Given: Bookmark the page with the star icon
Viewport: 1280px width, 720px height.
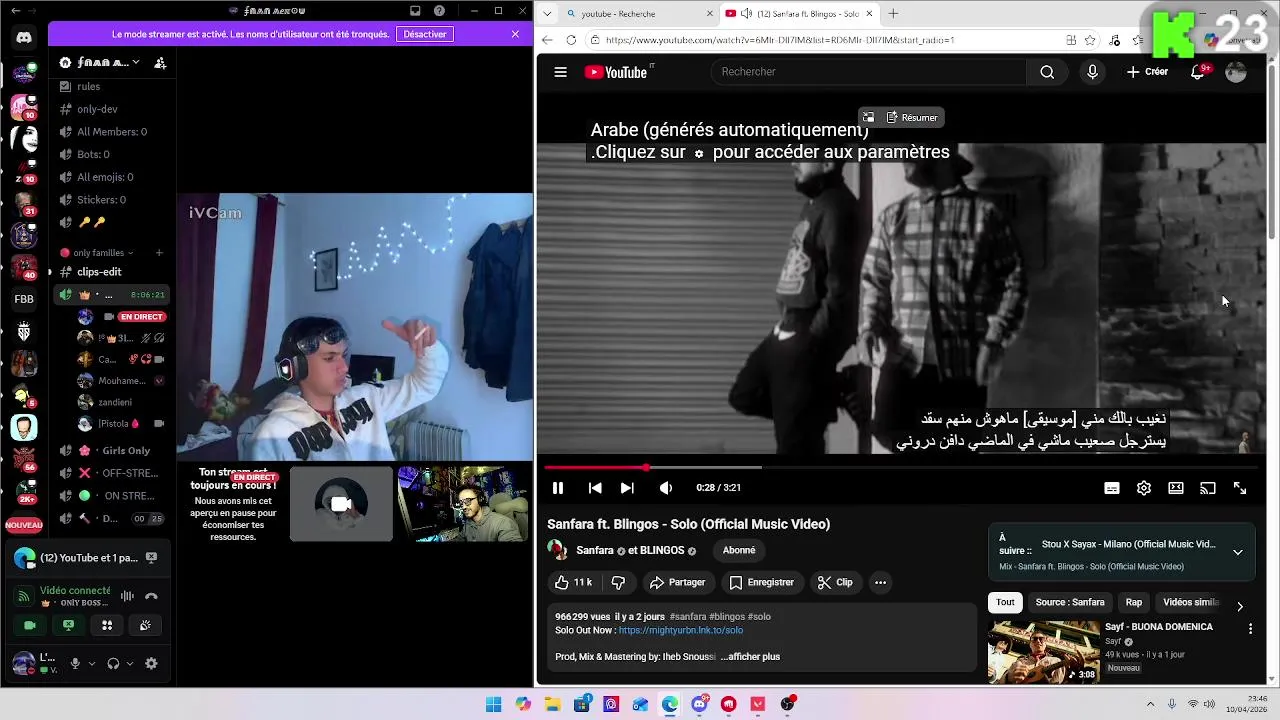Looking at the screenshot, I should (1090, 40).
